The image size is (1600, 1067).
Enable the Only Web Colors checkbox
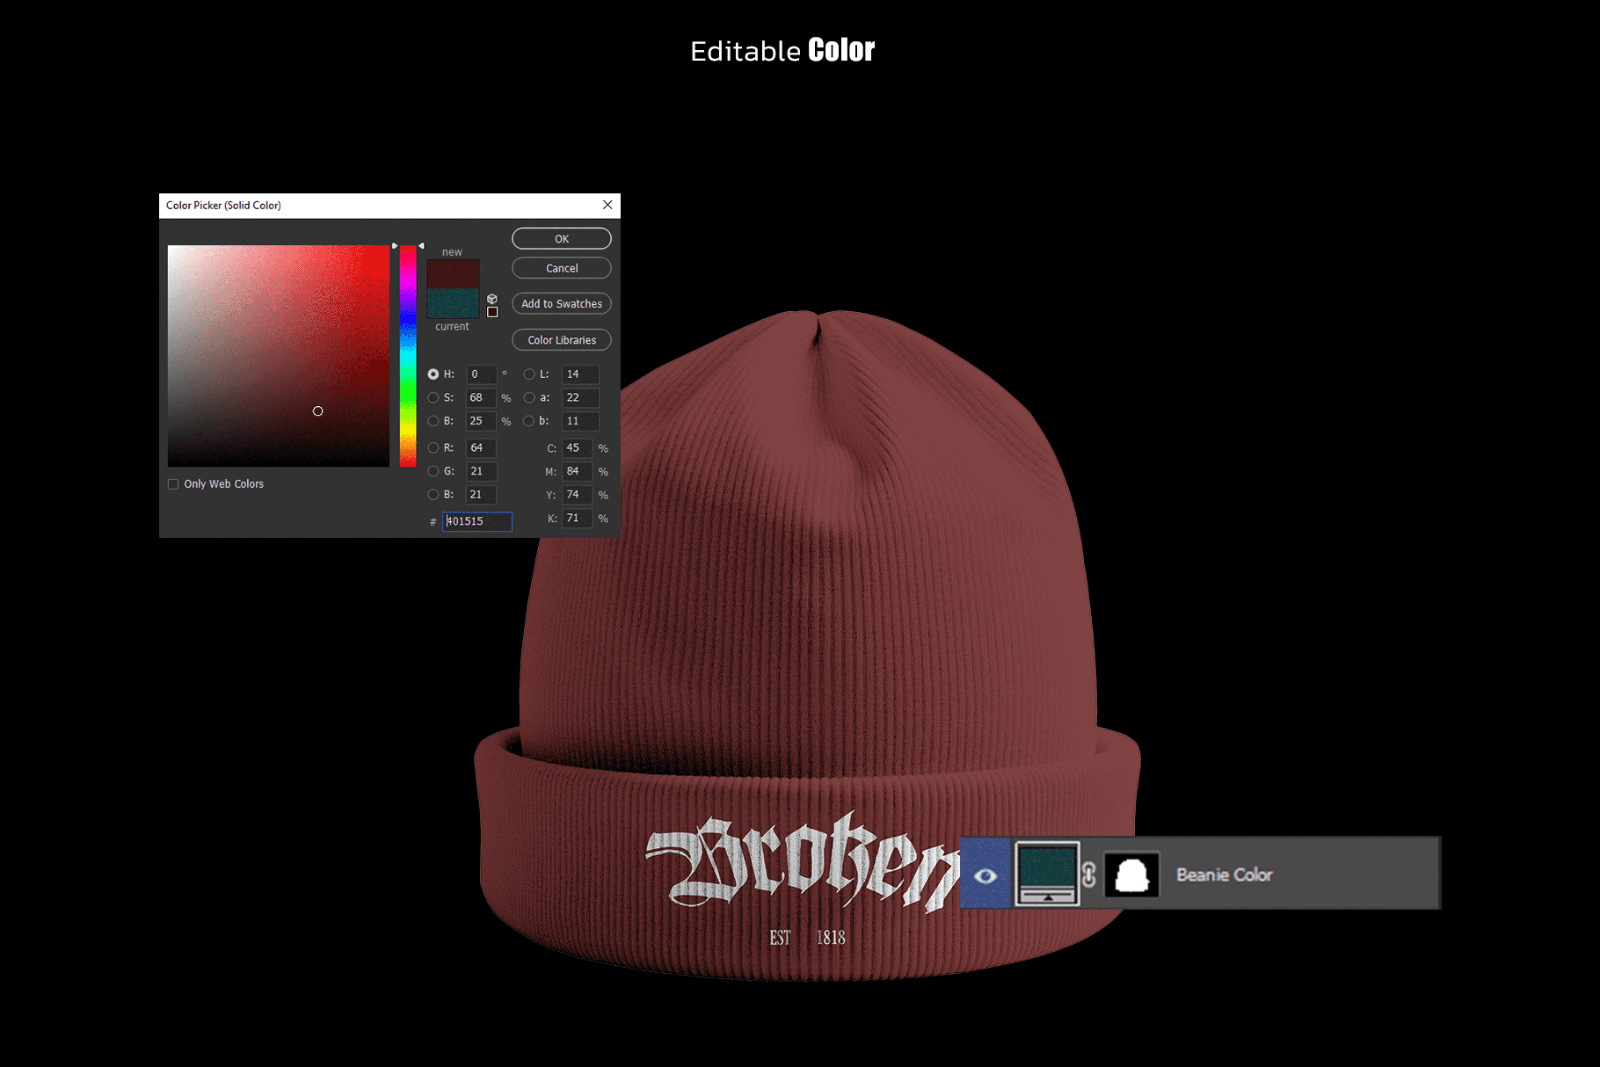coord(173,484)
